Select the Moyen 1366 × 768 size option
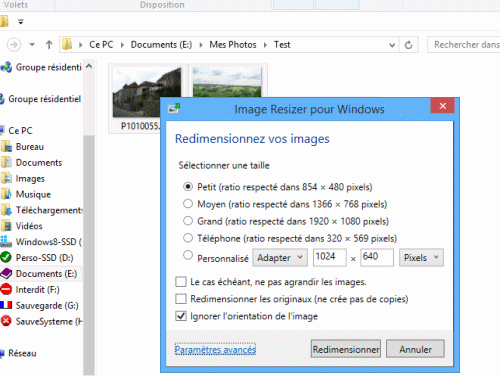500x376 pixels. click(x=188, y=204)
